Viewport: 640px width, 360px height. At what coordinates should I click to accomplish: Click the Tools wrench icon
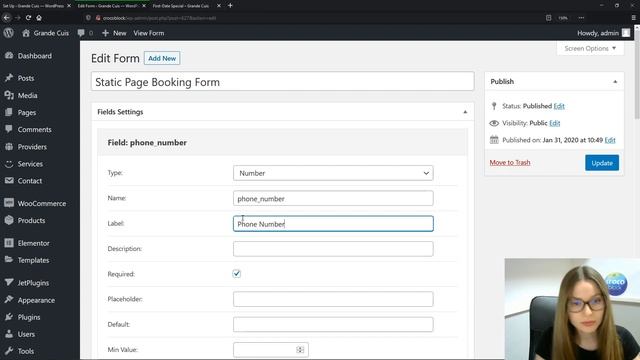(x=9, y=351)
